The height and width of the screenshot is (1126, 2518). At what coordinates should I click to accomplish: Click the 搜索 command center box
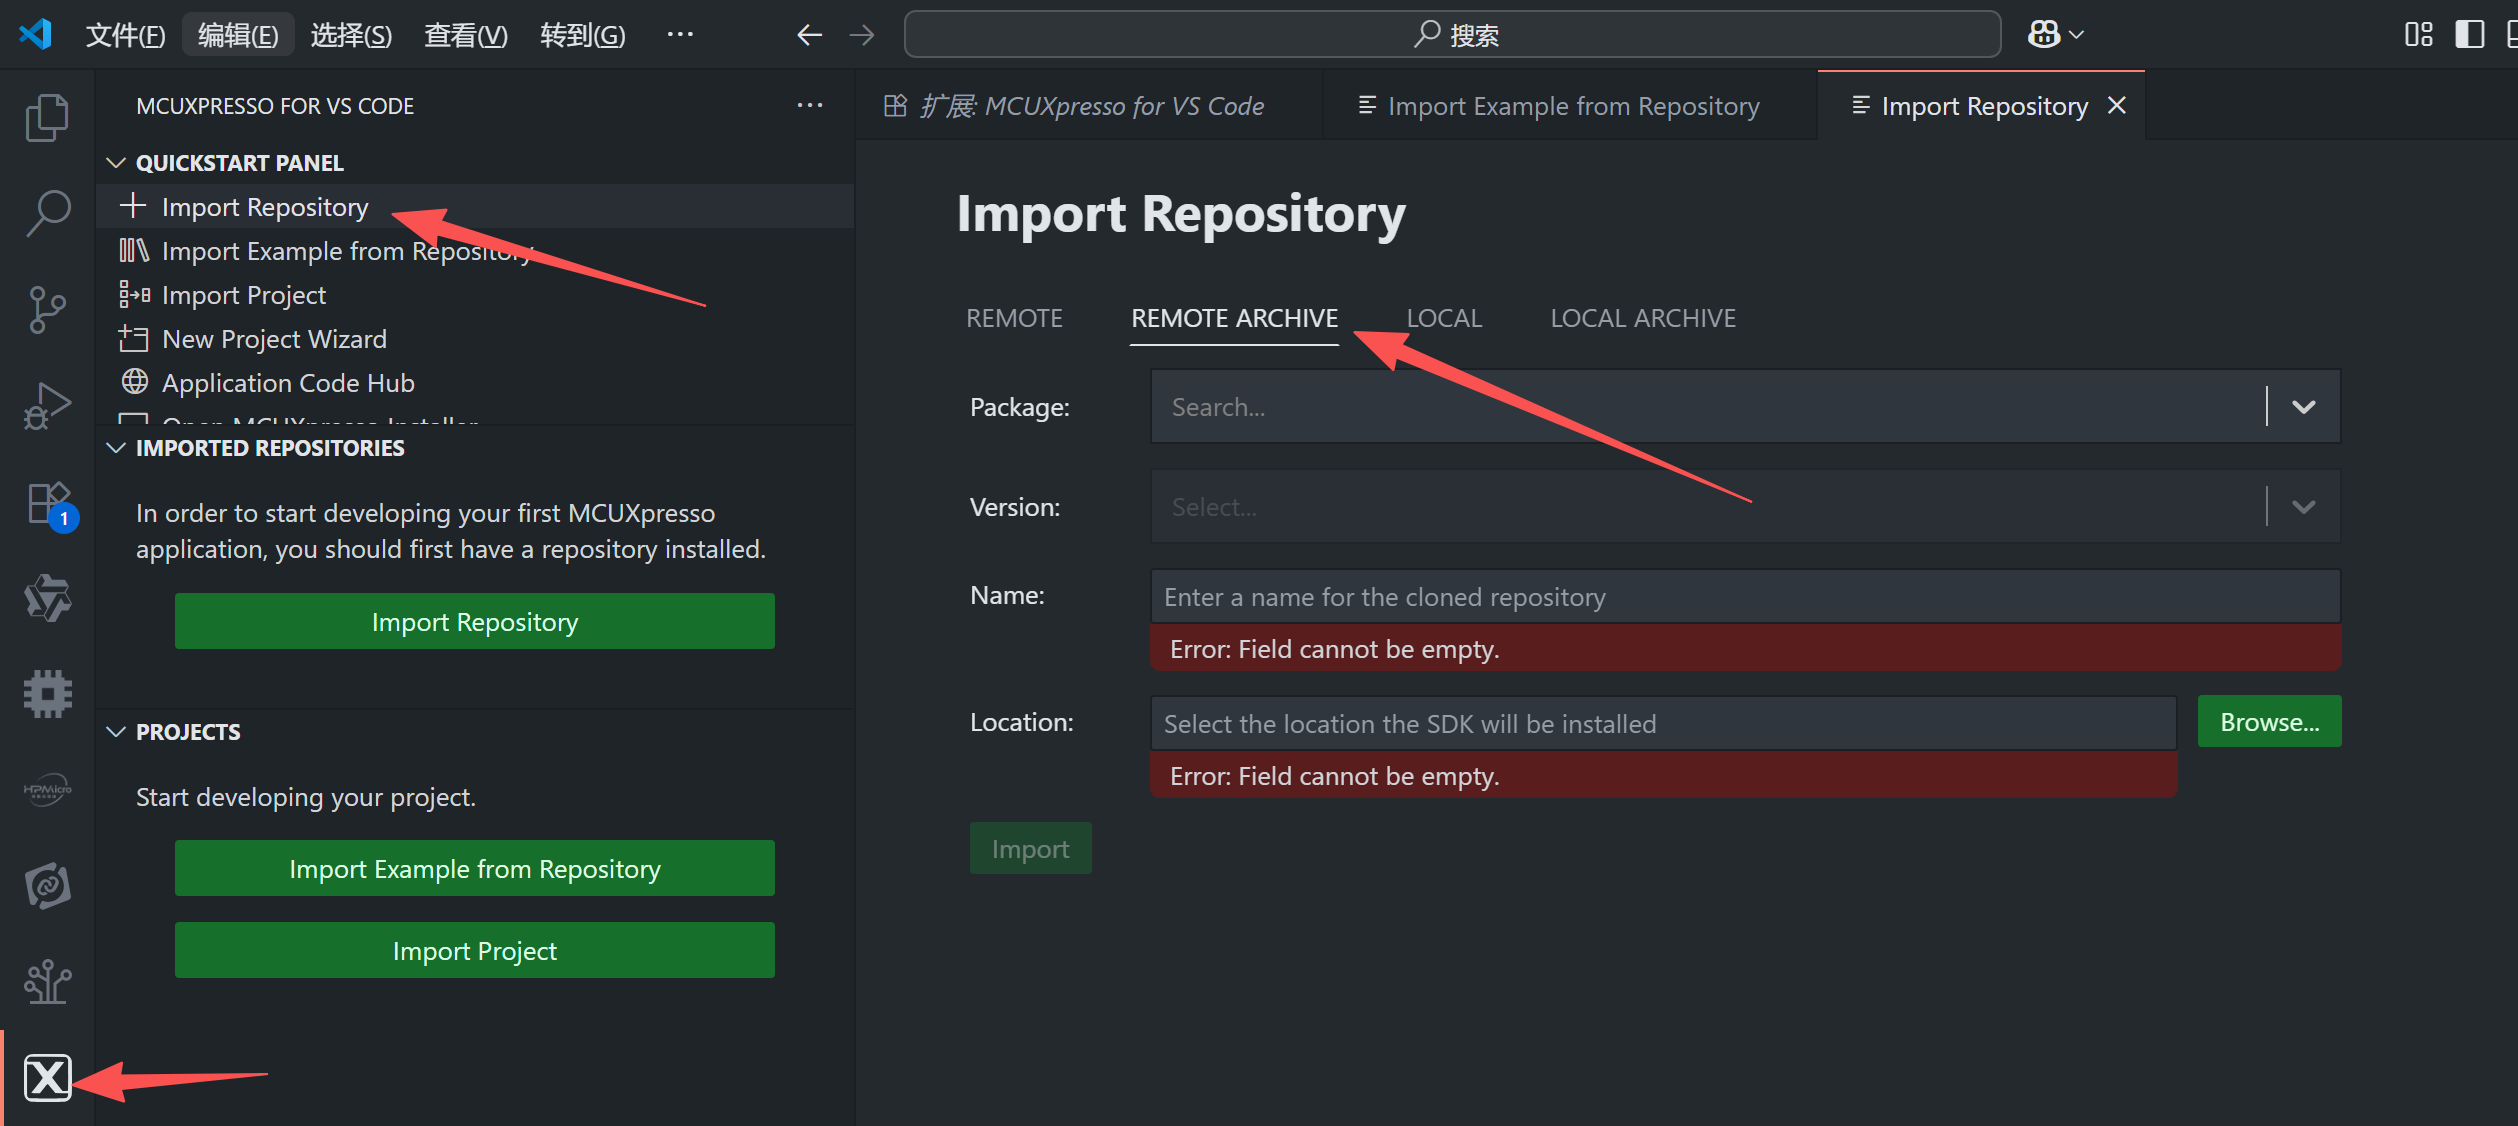(x=1452, y=35)
